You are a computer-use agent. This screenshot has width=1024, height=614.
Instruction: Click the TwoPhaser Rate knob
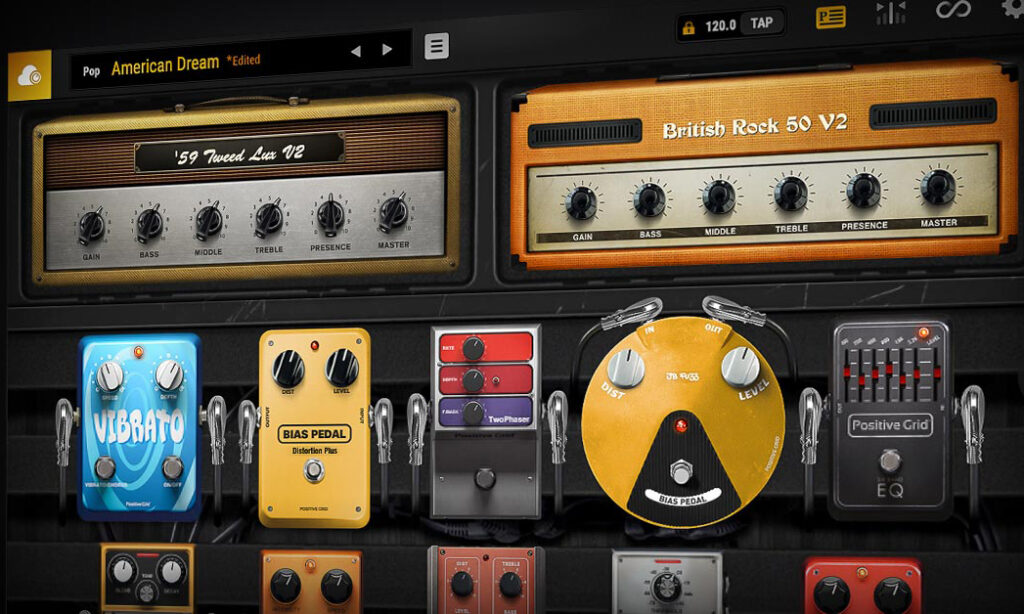[x=473, y=348]
